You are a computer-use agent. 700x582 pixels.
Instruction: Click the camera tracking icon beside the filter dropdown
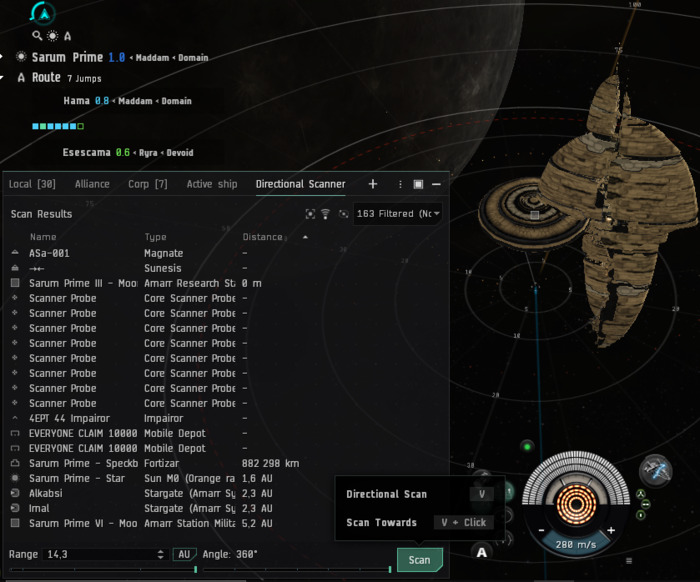tap(343, 214)
